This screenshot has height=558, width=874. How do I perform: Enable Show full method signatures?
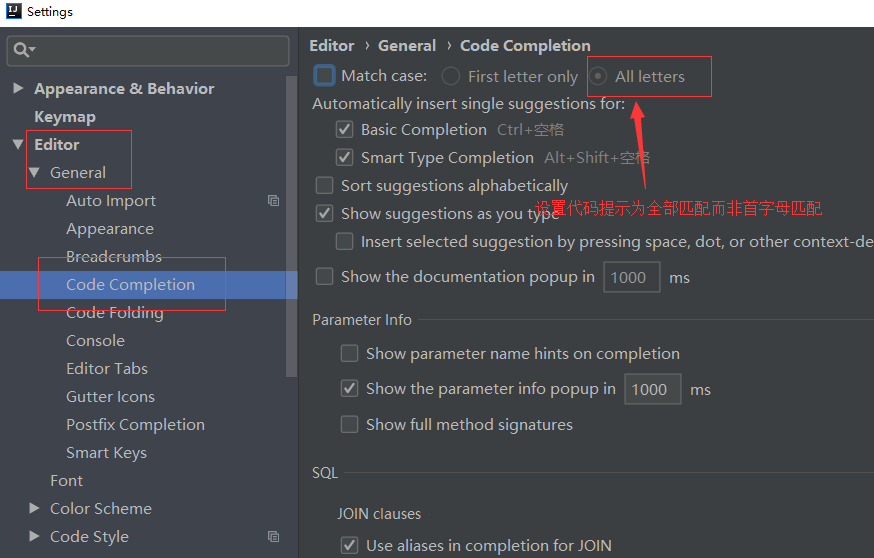[349, 424]
